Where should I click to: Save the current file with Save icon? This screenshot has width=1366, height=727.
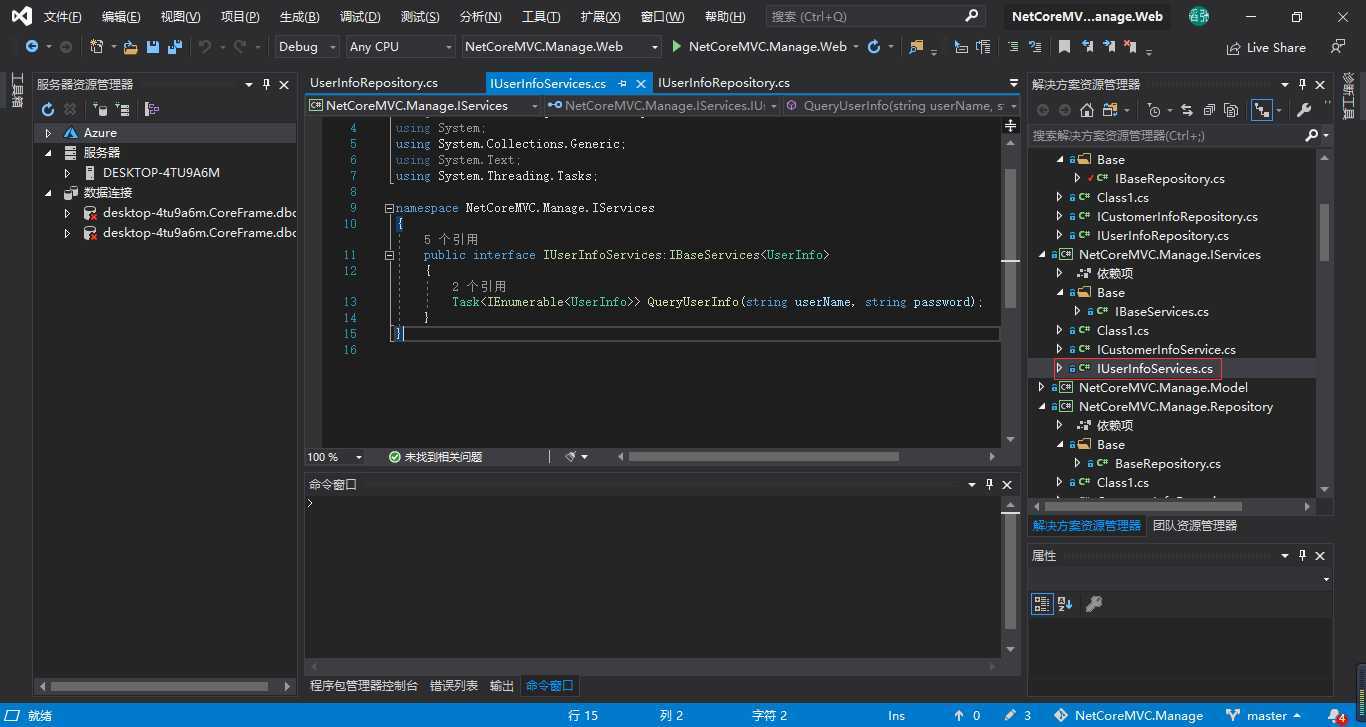(153, 47)
